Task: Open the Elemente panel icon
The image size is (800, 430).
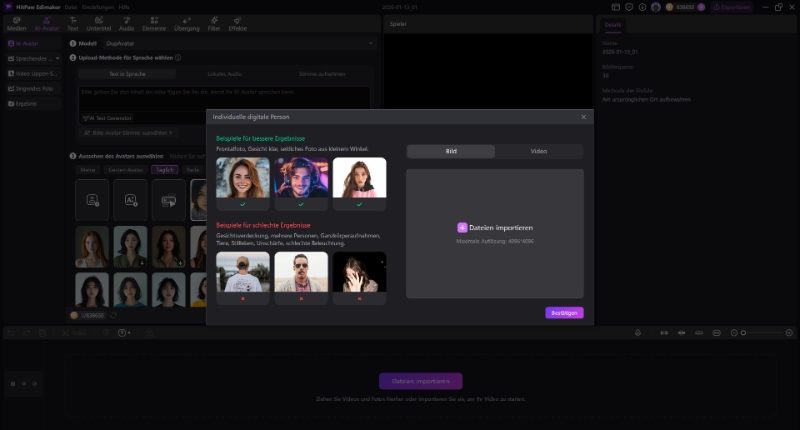Action: point(154,23)
